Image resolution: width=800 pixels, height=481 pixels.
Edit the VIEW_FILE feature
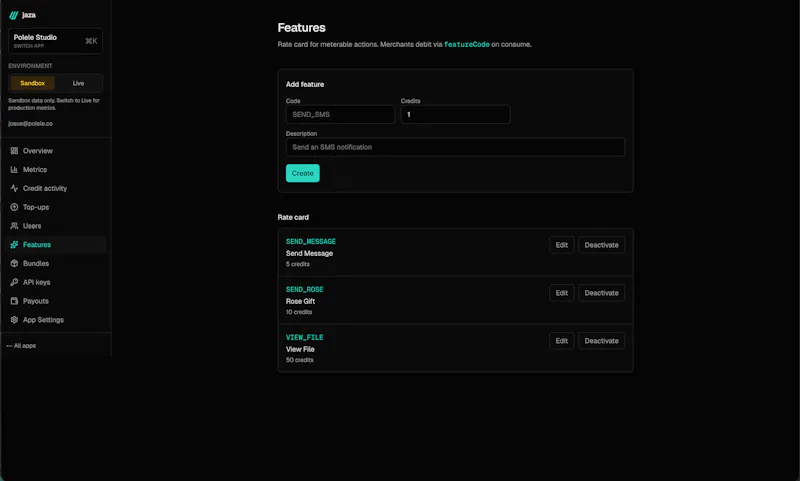click(x=562, y=341)
